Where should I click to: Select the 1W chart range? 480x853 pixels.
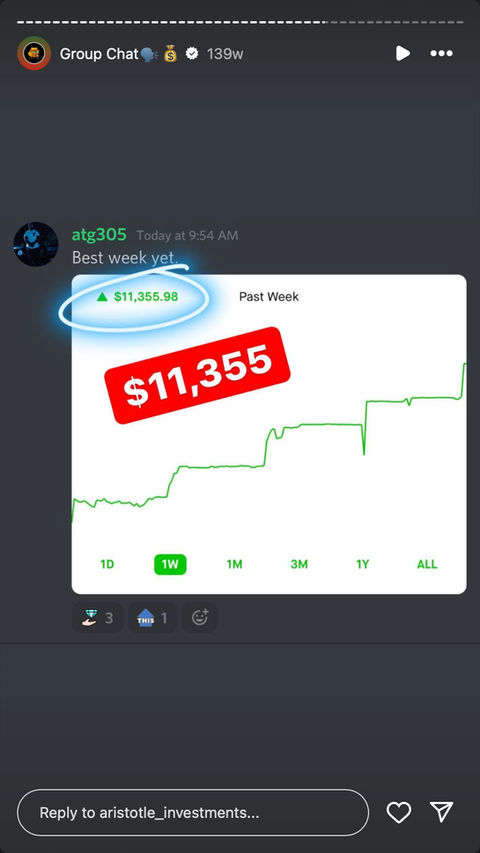tap(170, 564)
